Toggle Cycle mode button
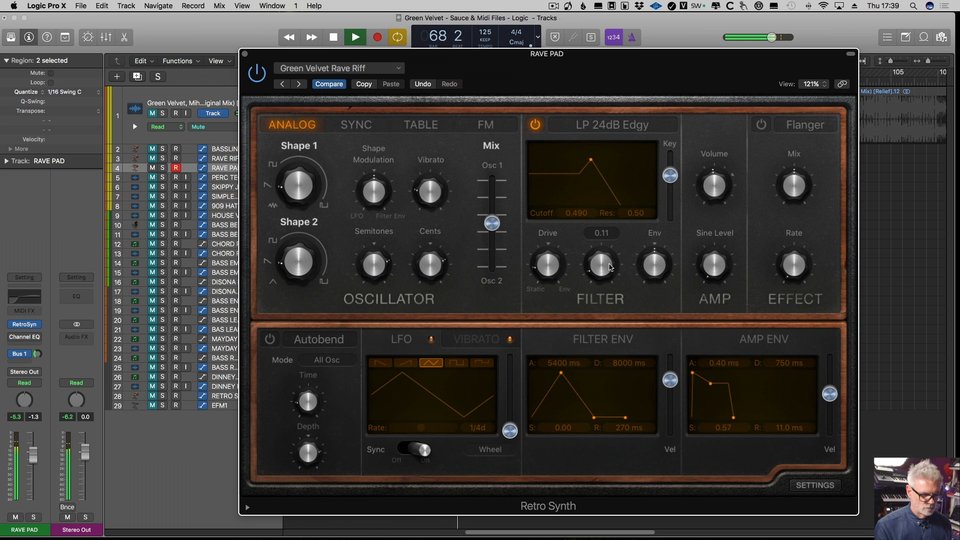The width and height of the screenshot is (960, 540). click(397, 37)
